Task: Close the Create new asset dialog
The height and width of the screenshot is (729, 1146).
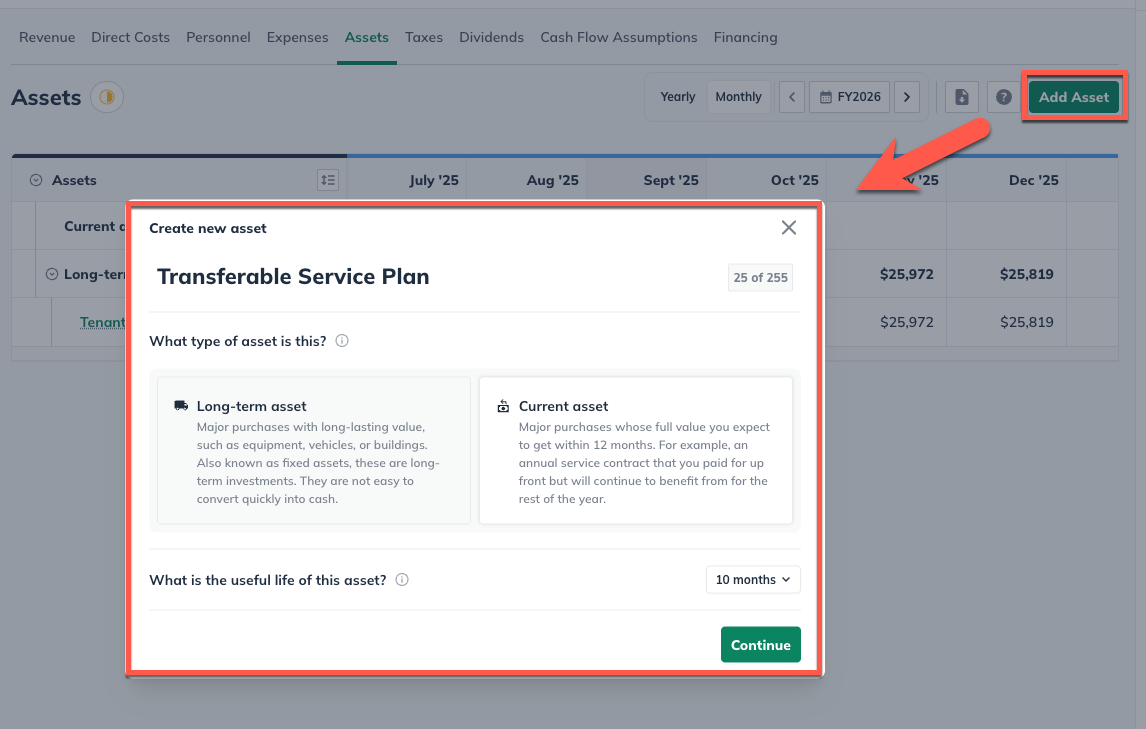Action: tap(789, 228)
